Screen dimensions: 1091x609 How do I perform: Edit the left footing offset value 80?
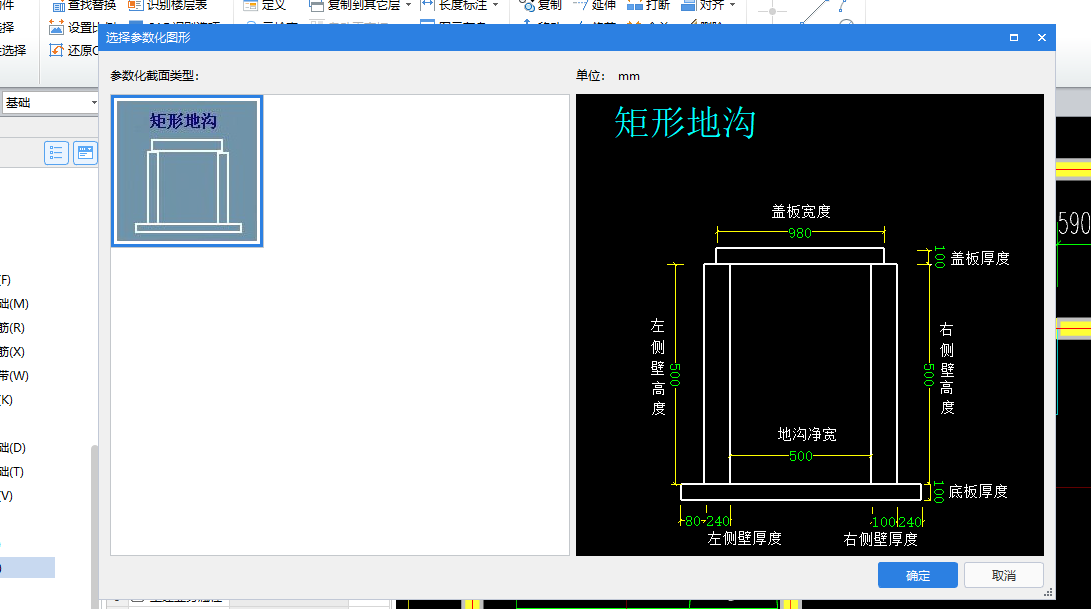tap(693, 521)
